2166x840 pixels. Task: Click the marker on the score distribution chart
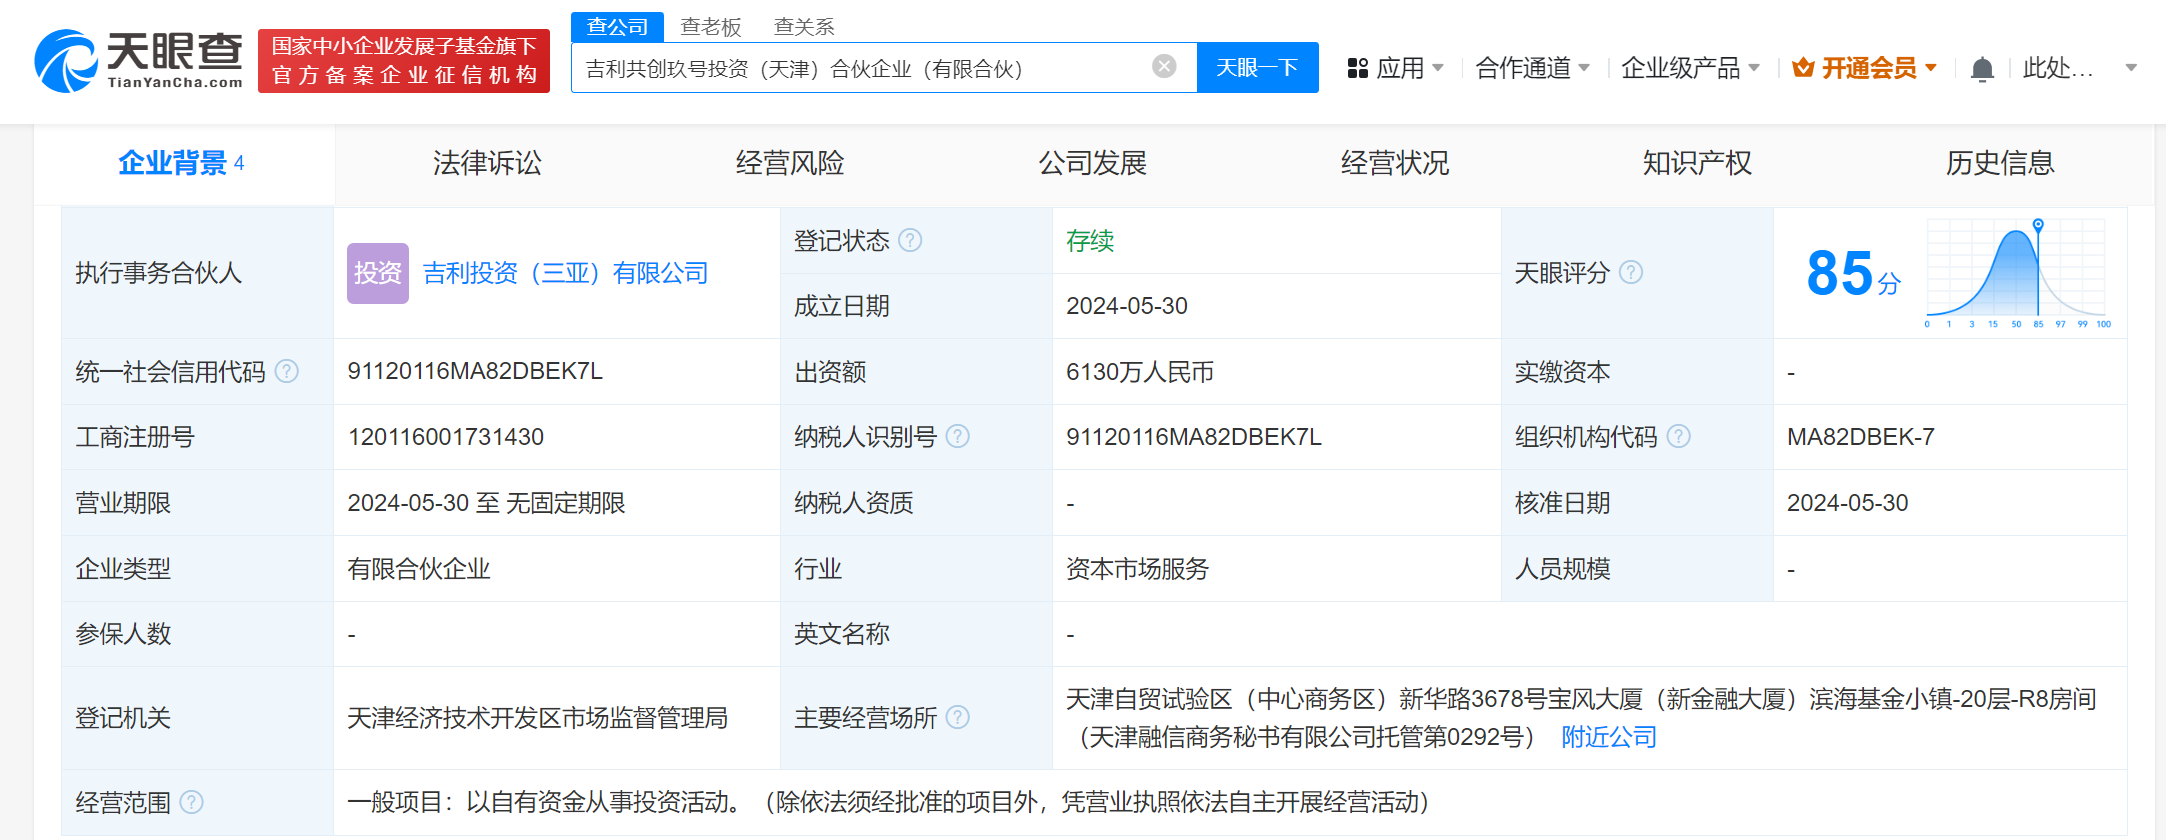click(2038, 225)
